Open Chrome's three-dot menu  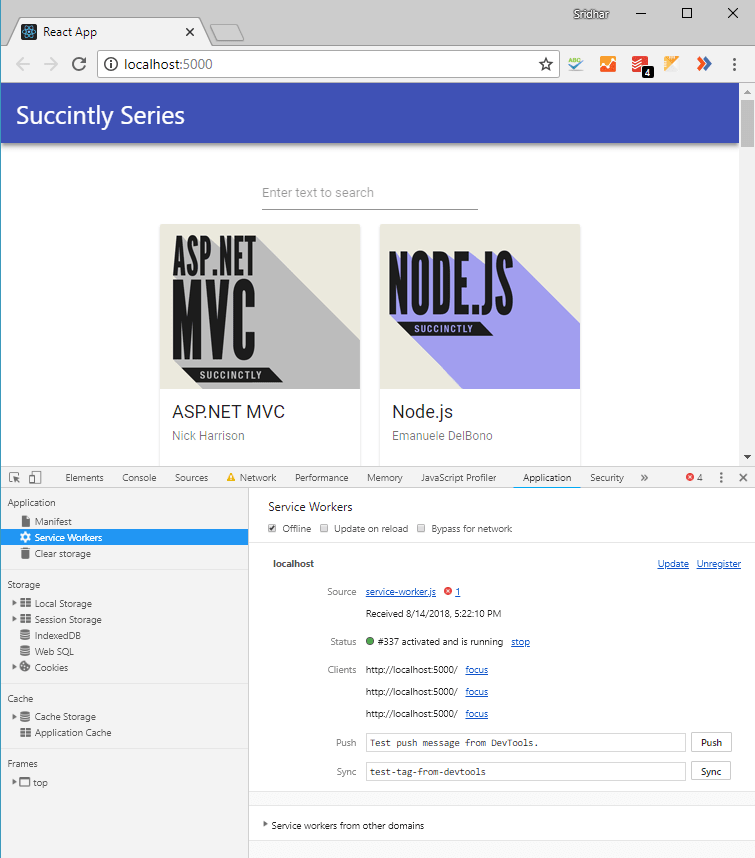click(734, 64)
